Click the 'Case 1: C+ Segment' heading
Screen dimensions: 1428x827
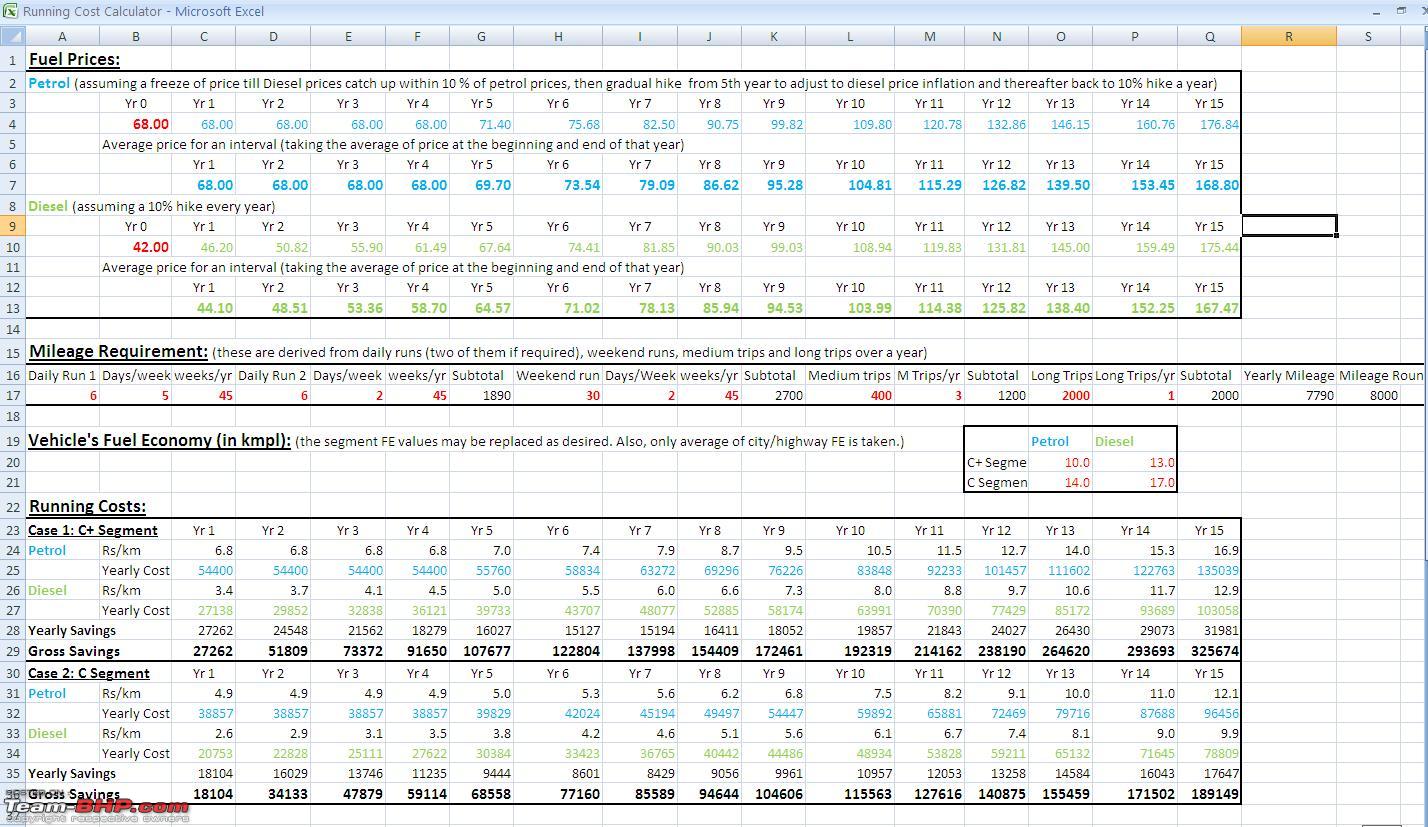pyautogui.click(x=93, y=530)
